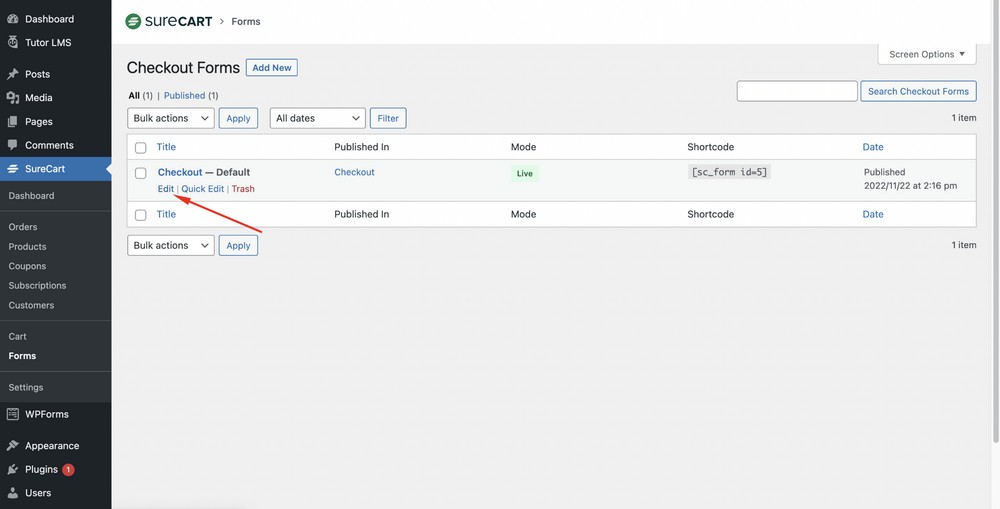Open the top Bulk actions dropdown

click(171, 118)
